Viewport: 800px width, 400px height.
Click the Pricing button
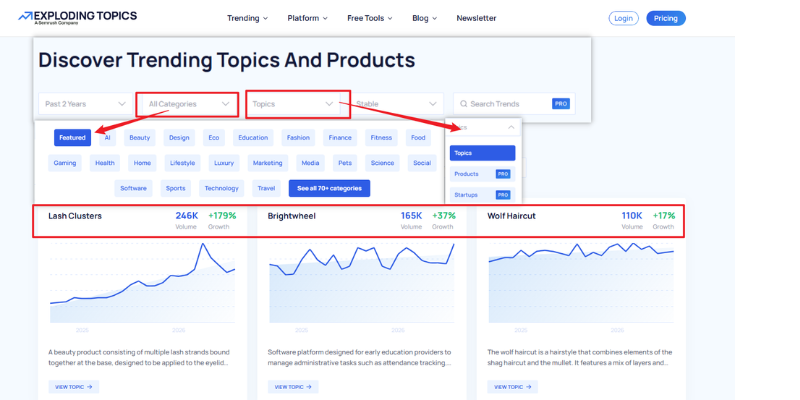[666, 18]
